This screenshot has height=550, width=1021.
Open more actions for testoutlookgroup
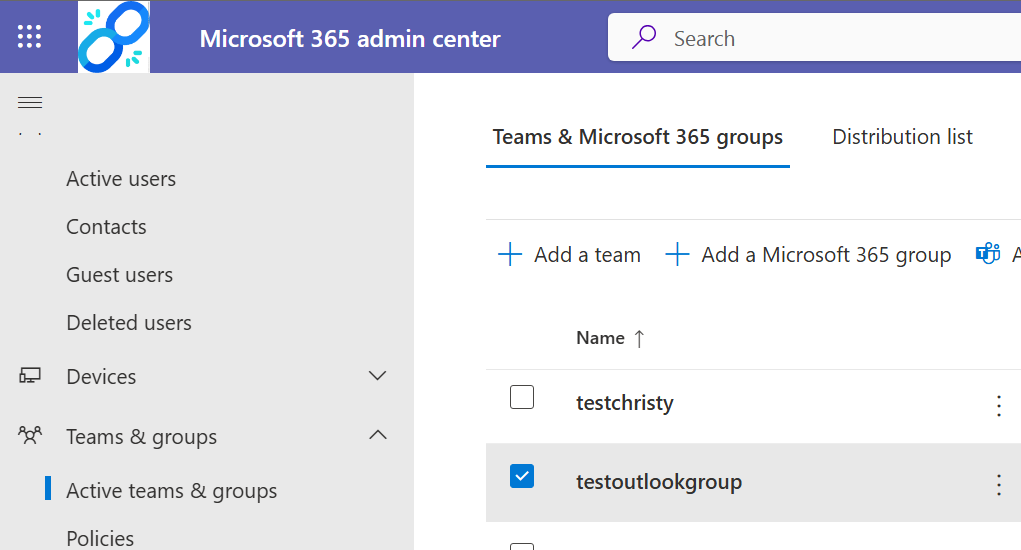[x=998, y=485]
